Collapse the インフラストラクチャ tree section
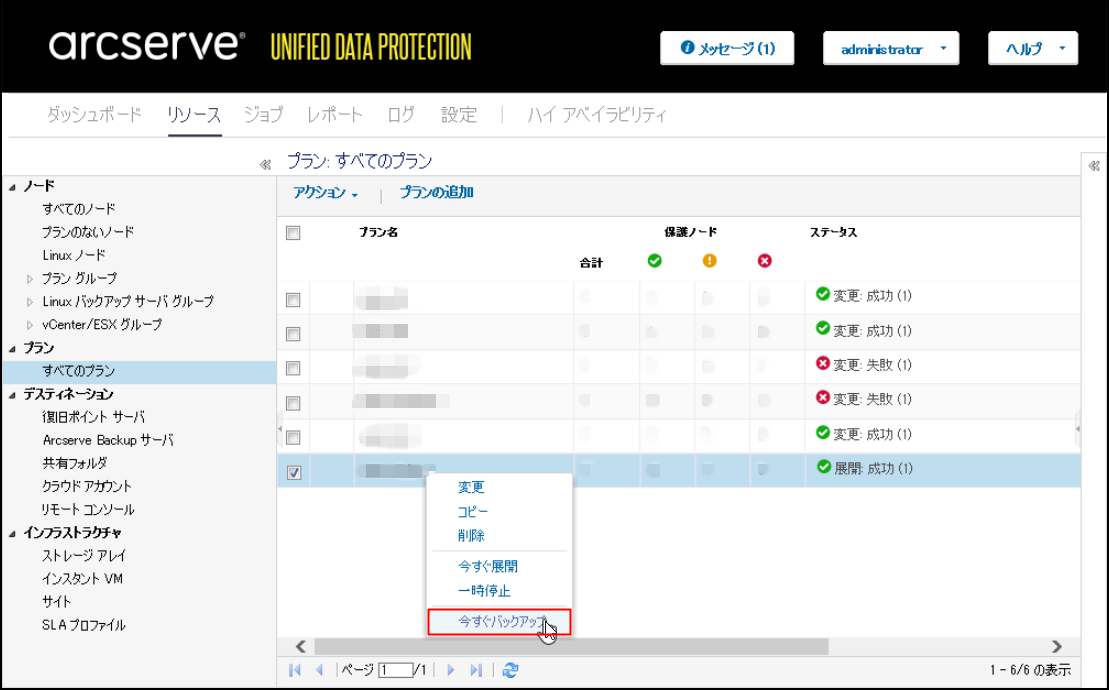Viewport: 1109px width, 690px height. 12,534
